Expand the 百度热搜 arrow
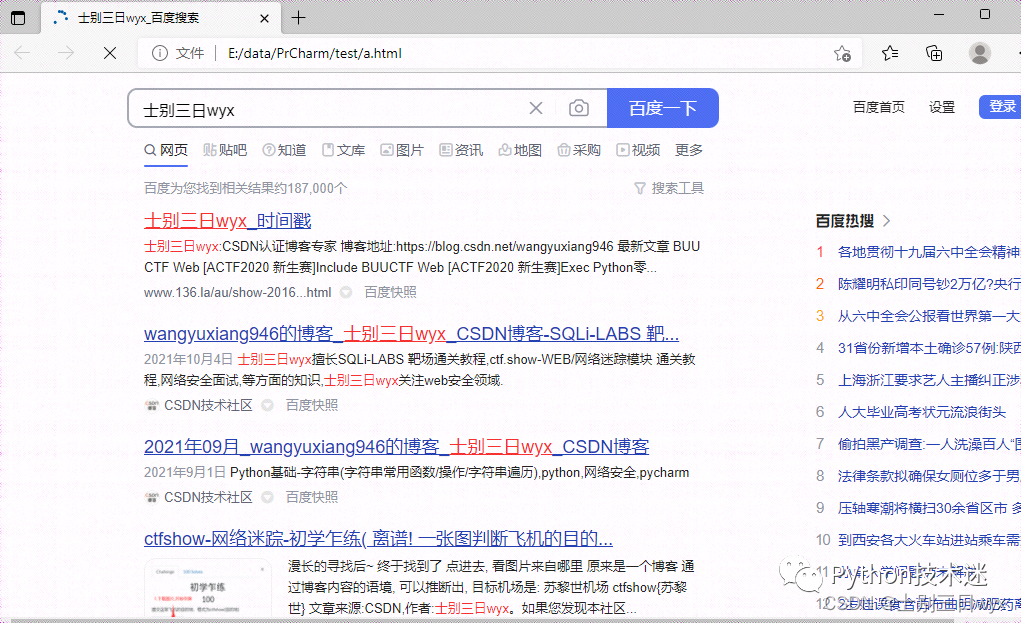The width and height of the screenshot is (1021, 623). point(887,221)
